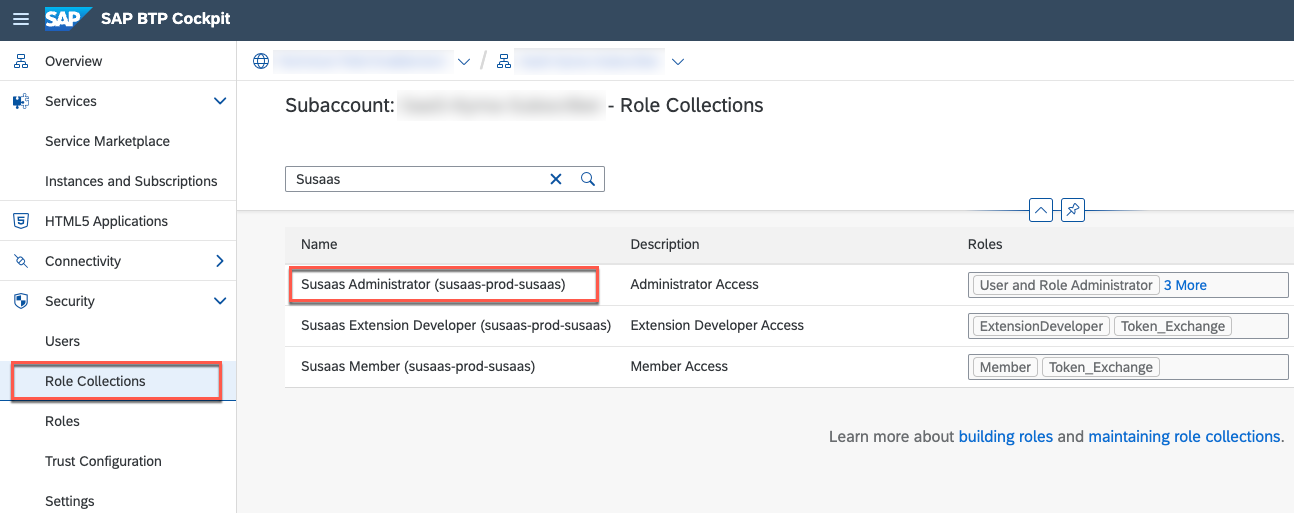The image size is (1294, 513).
Task: Click Extension Developer Access description
Action: click(x=717, y=325)
